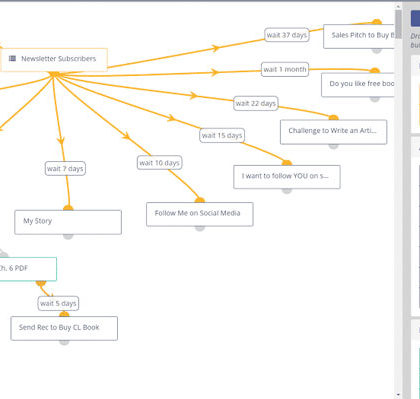Select the Newsletter Subscribers source node

pyautogui.click(x=54, y=60)
